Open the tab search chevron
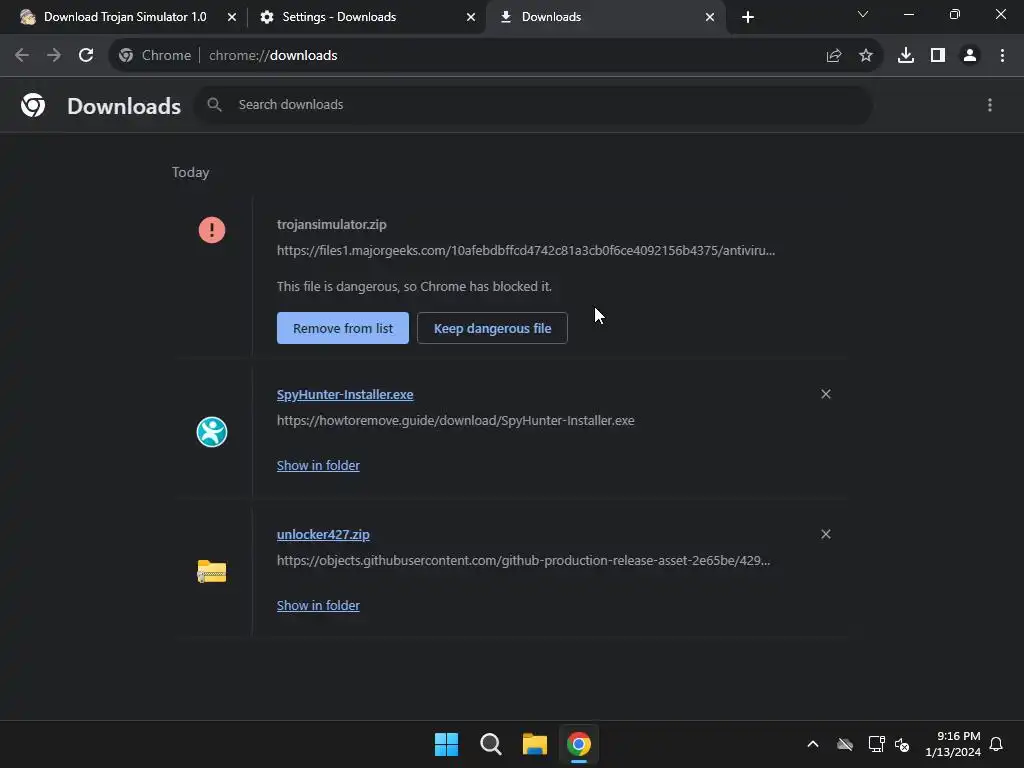 tap(863, 14)
